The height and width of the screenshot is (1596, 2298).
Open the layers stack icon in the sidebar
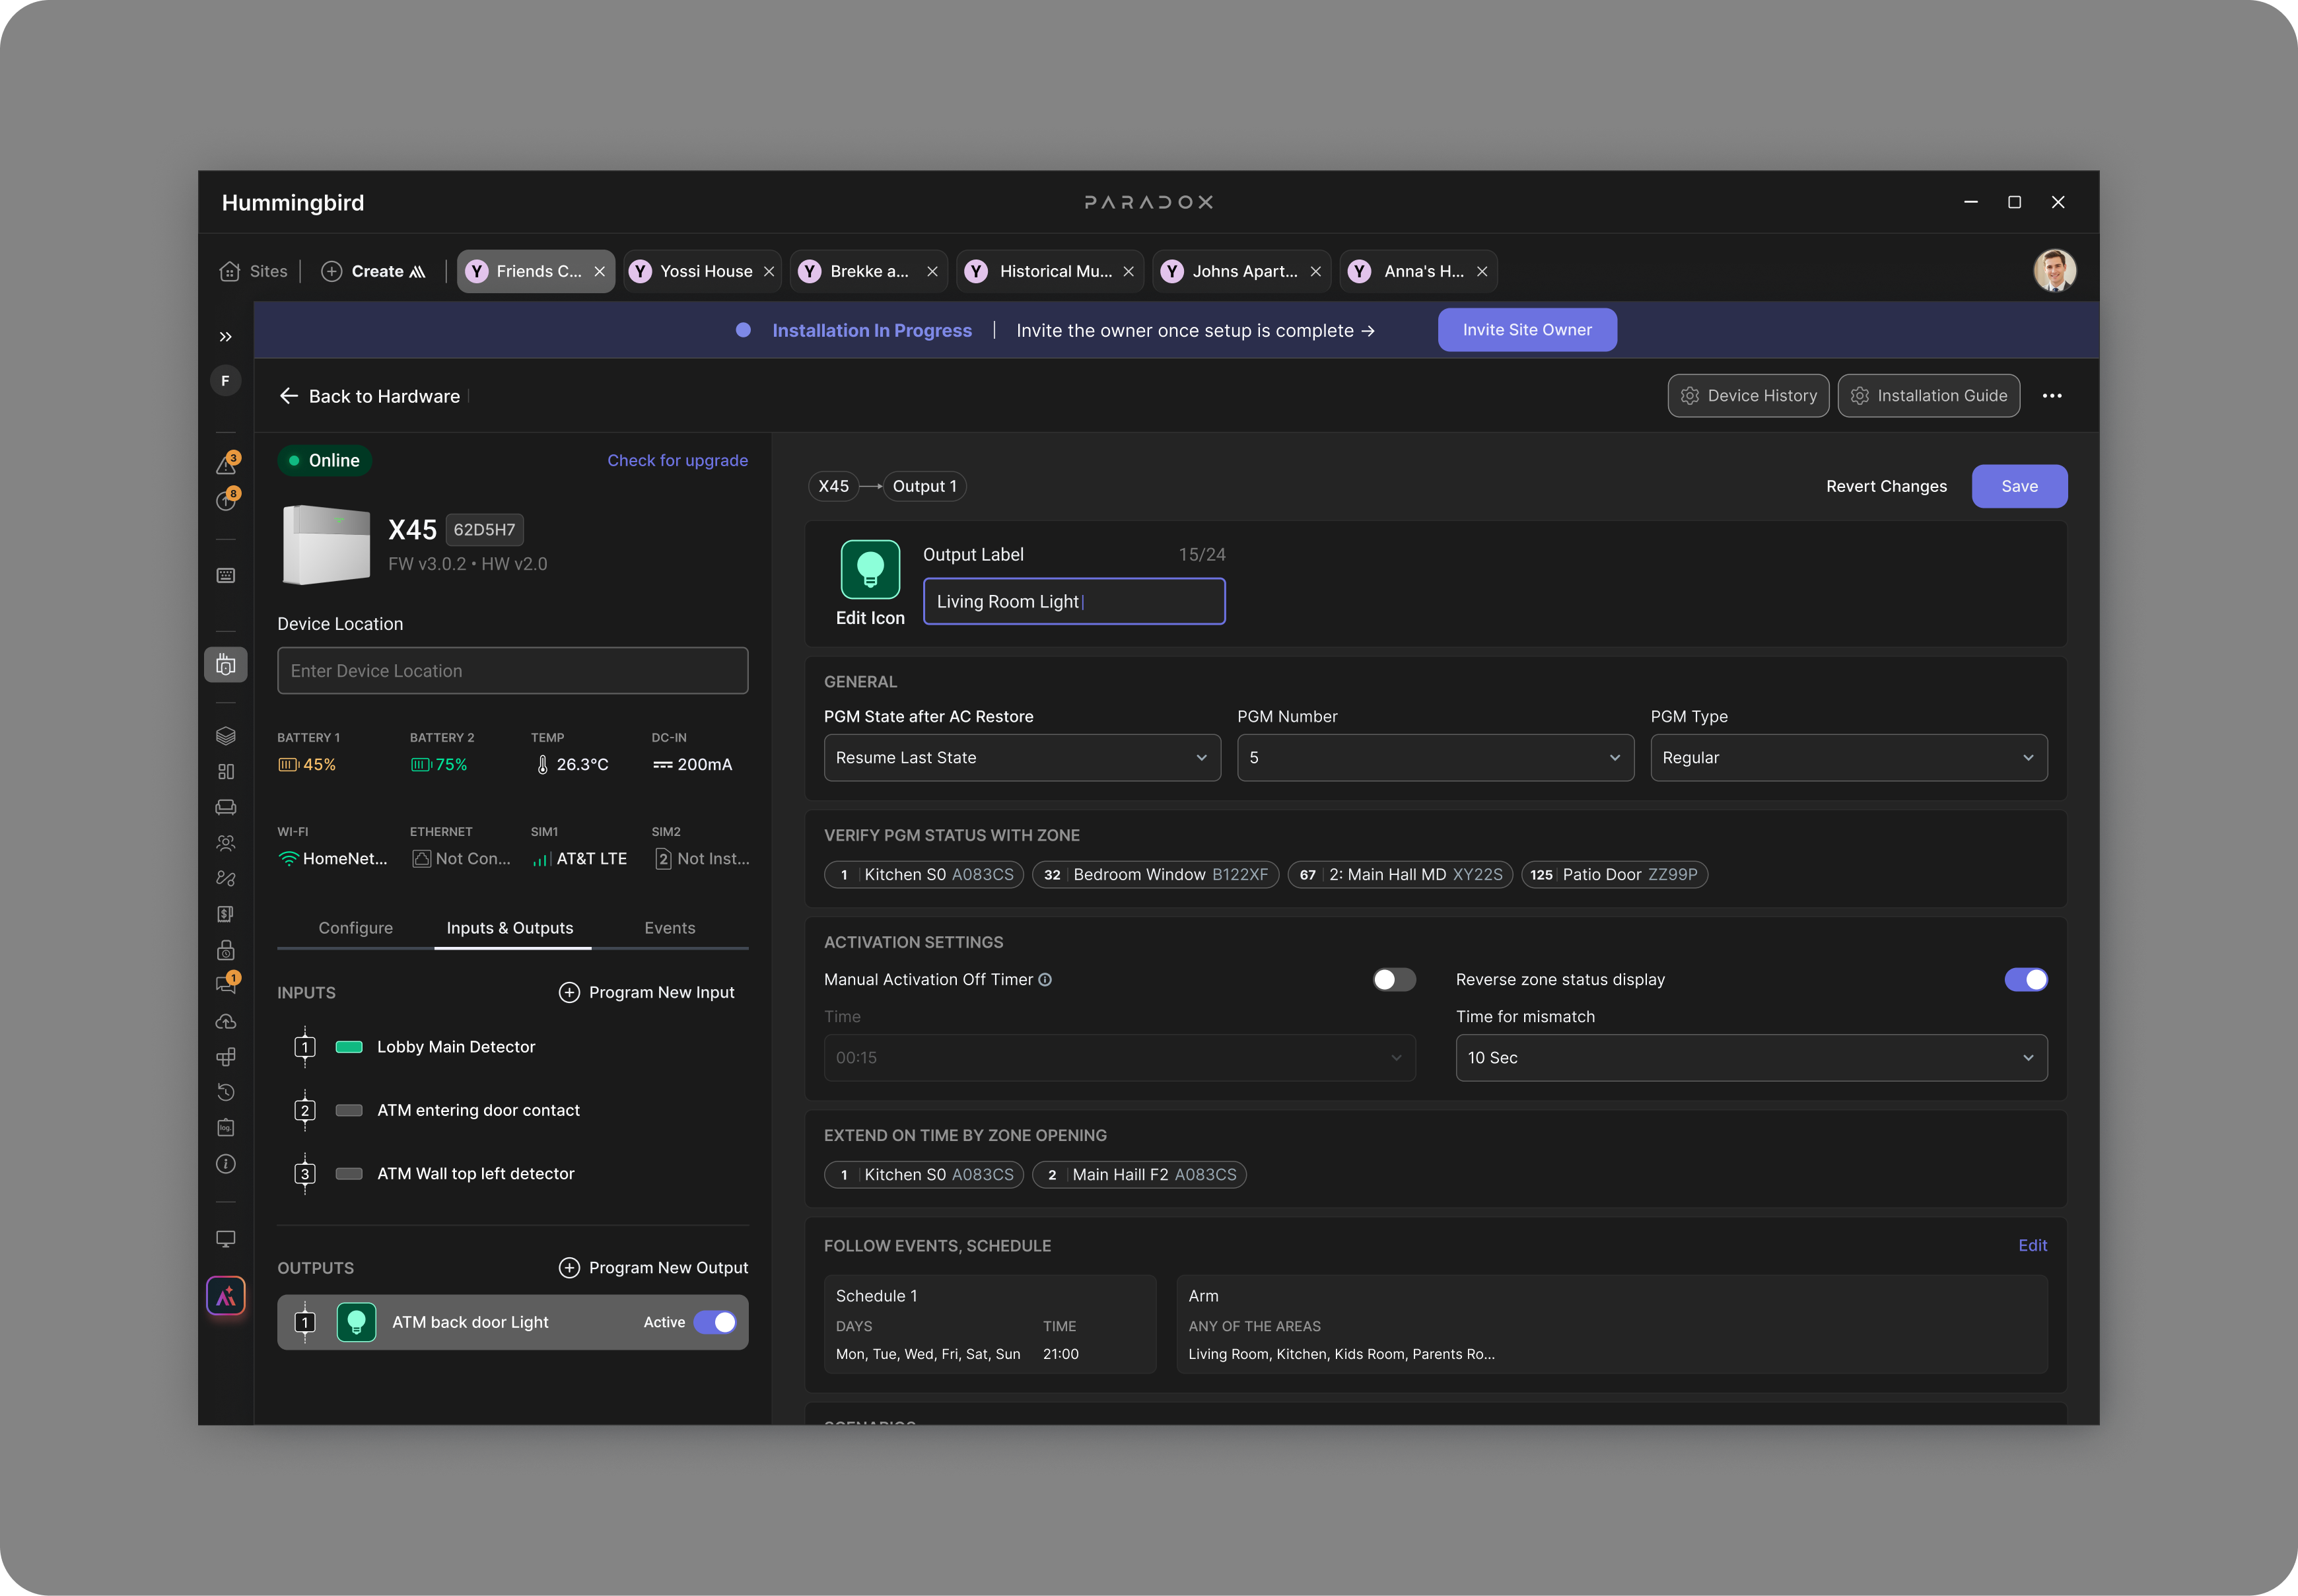coord(226,736)
